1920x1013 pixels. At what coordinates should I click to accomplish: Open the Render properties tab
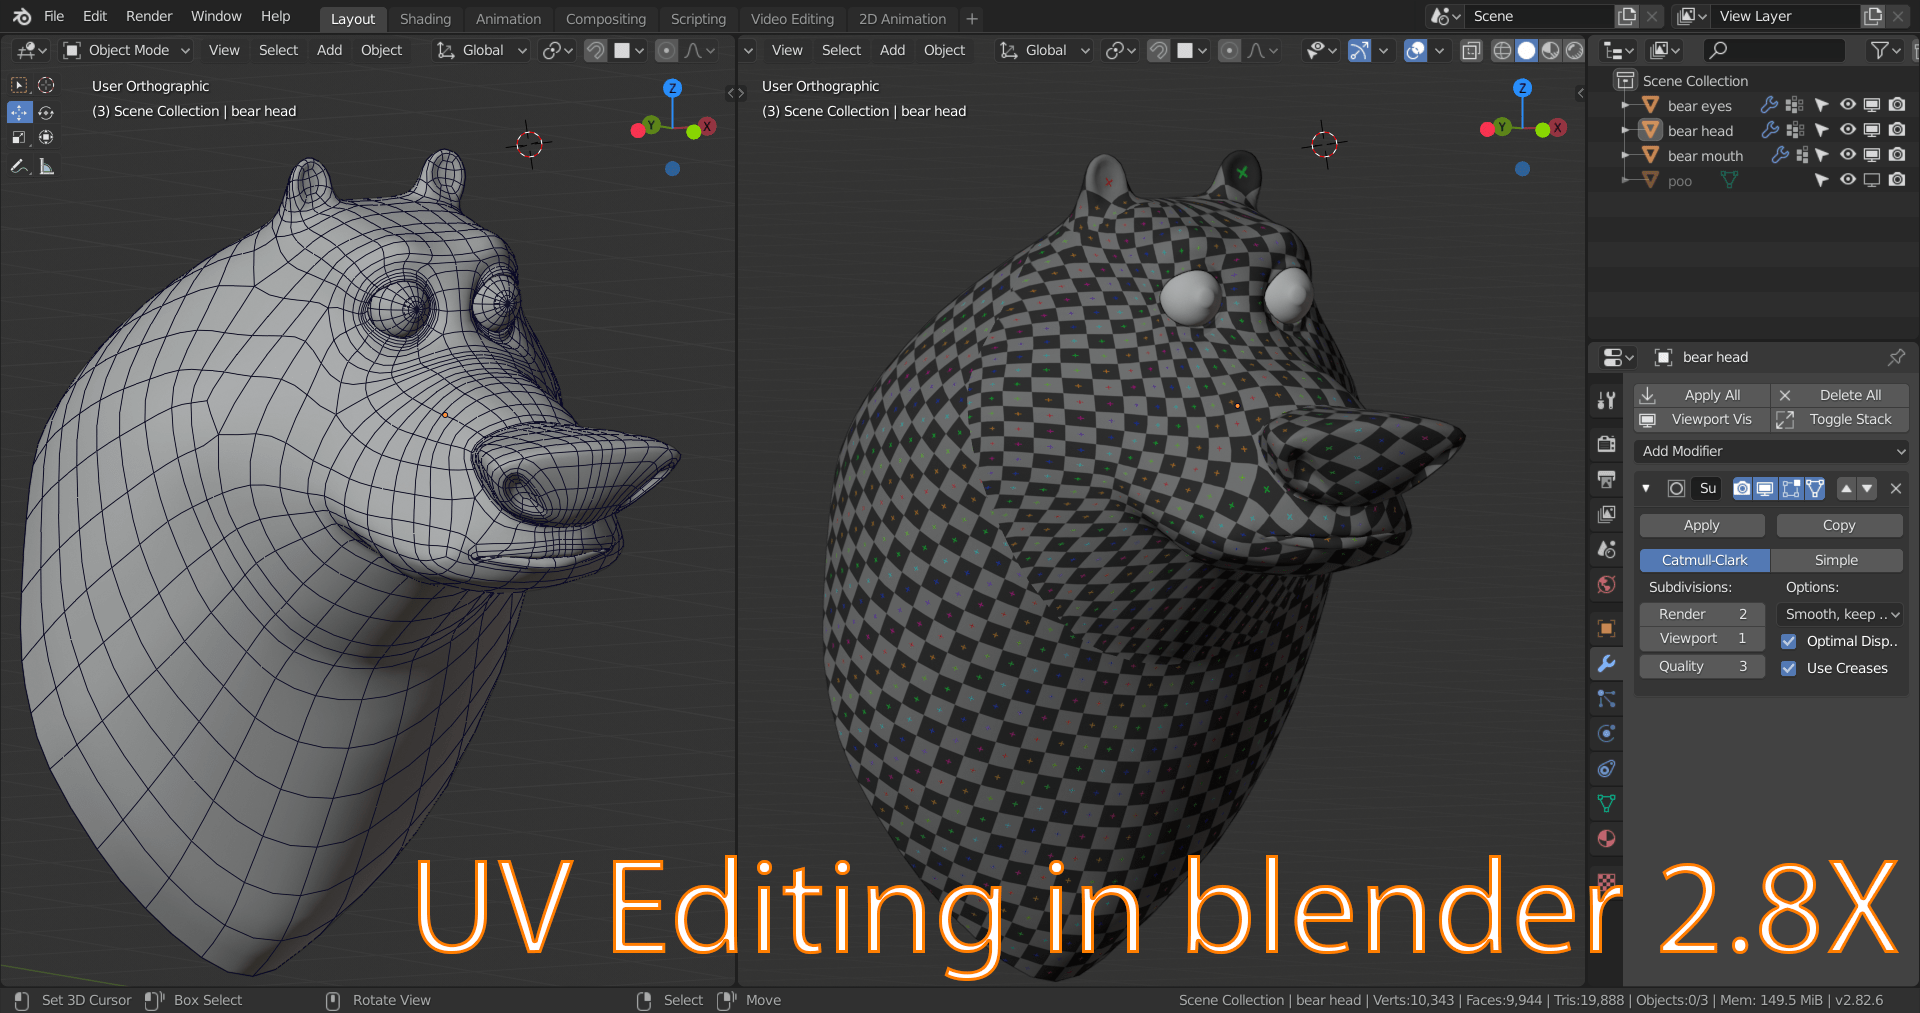click(1606, 443)
